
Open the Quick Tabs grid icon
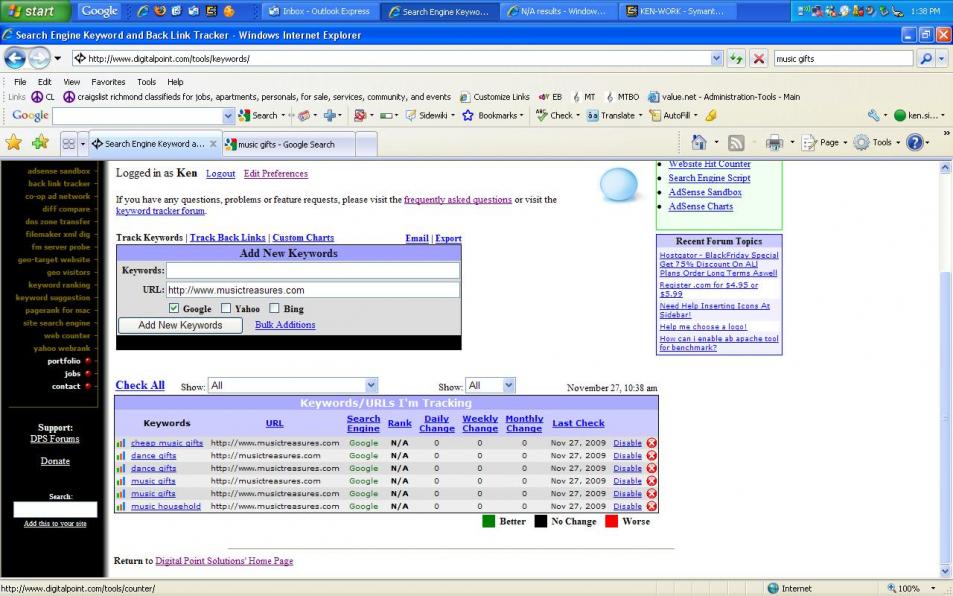pos(69,144)
